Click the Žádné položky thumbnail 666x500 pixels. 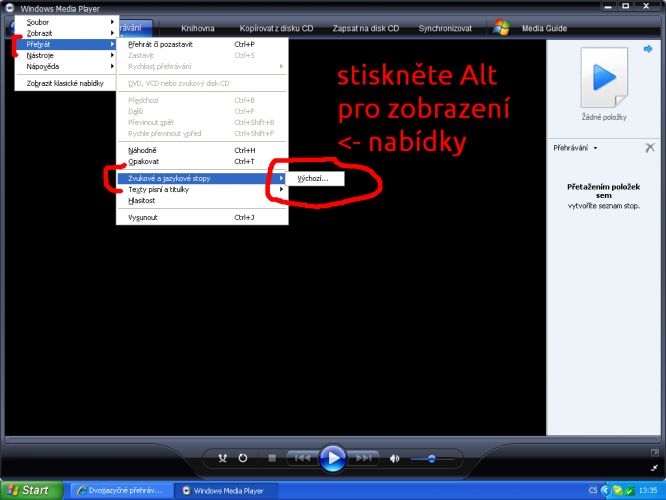tap(604, 78)
